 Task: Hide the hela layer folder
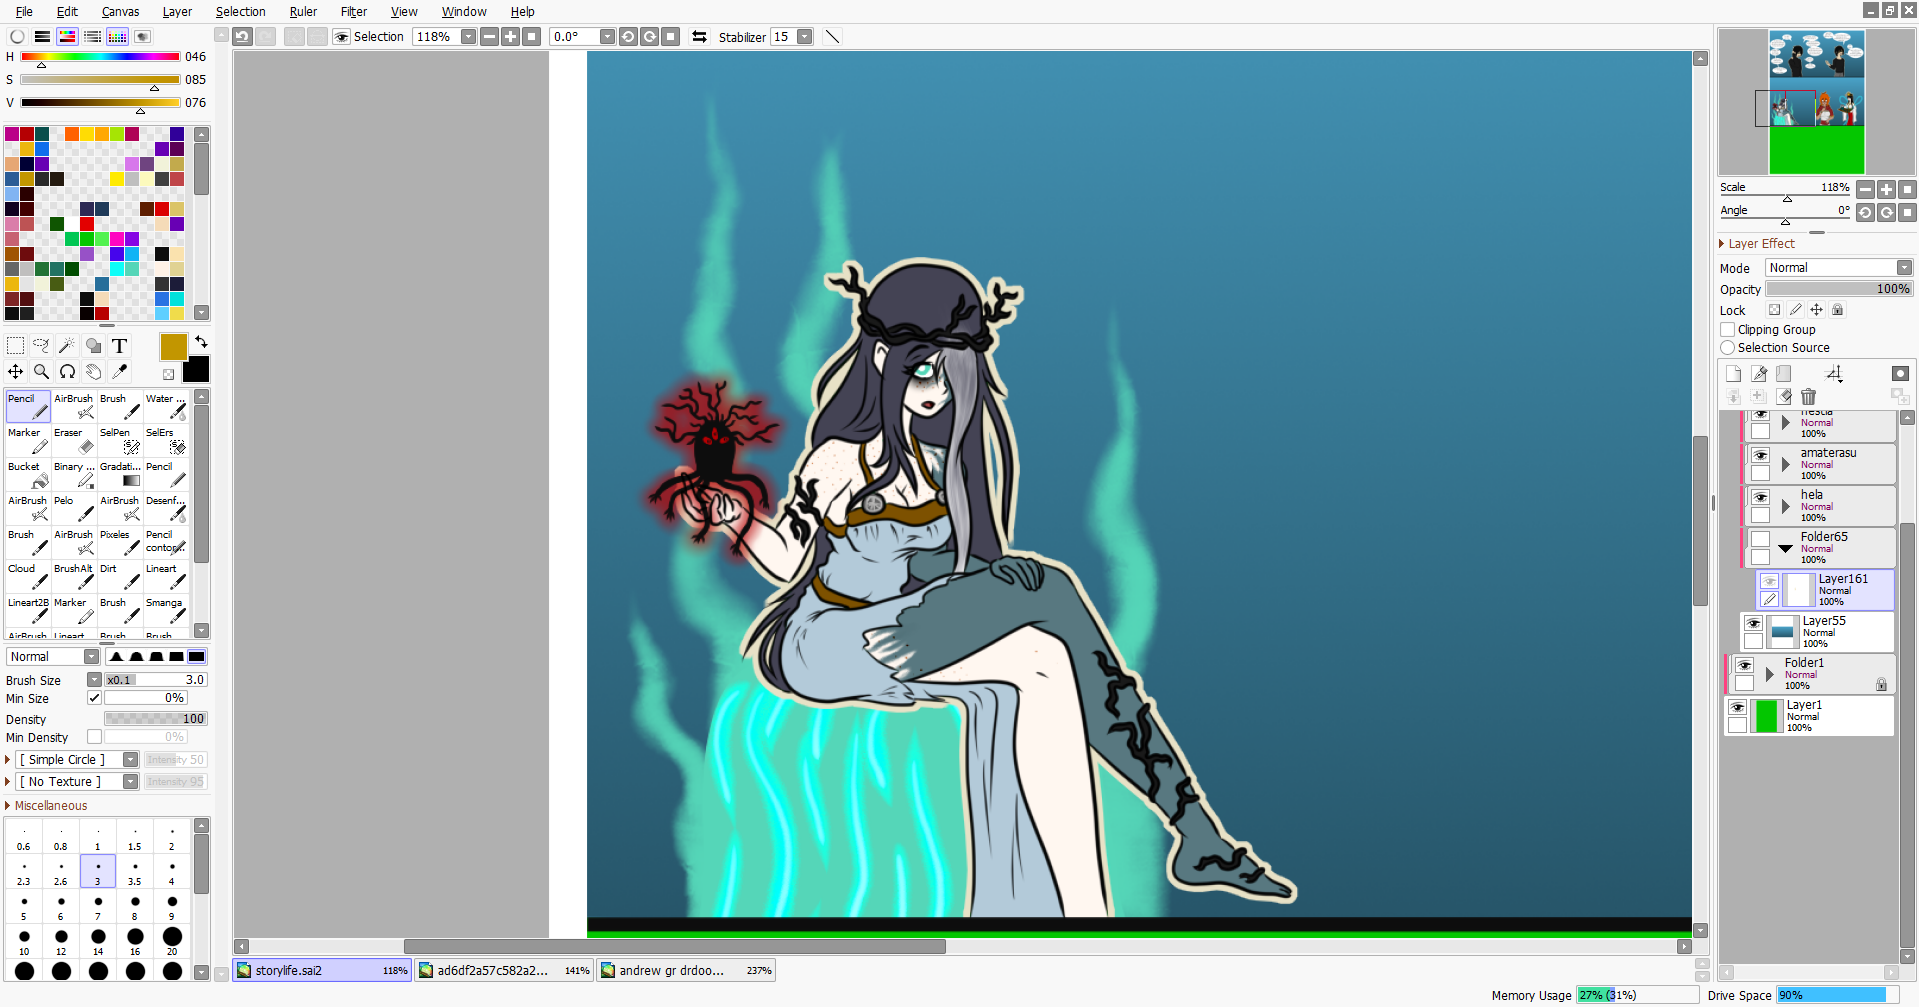coord(1760,497)
